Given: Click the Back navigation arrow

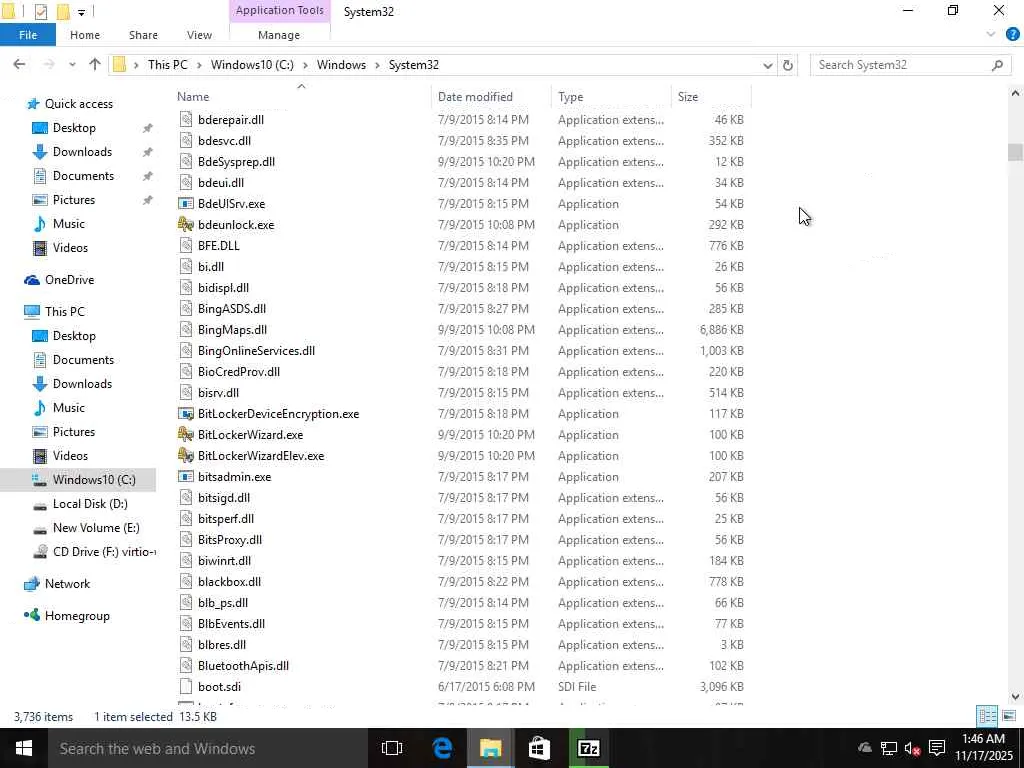Looking at the screenshot, I should pyautogui.click(x=19, y=64).
